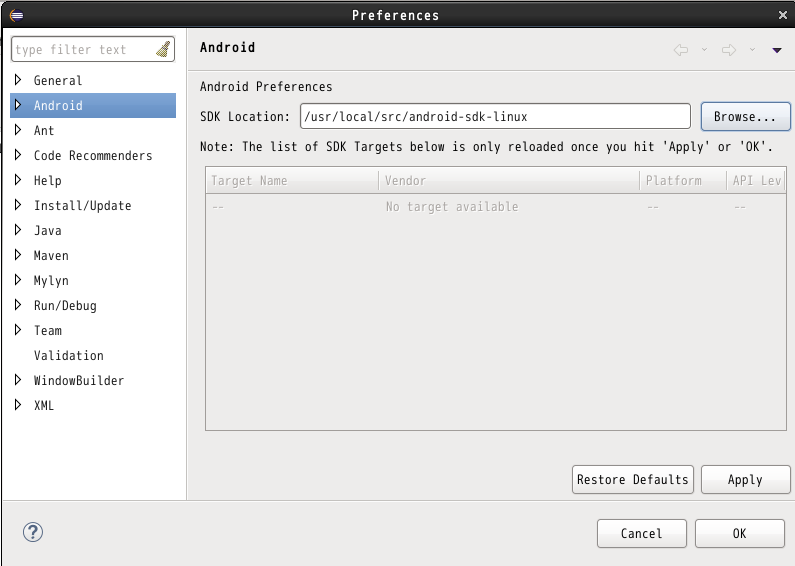
Task: Select Run/Debug preferences category
Action: click(65, 305)
